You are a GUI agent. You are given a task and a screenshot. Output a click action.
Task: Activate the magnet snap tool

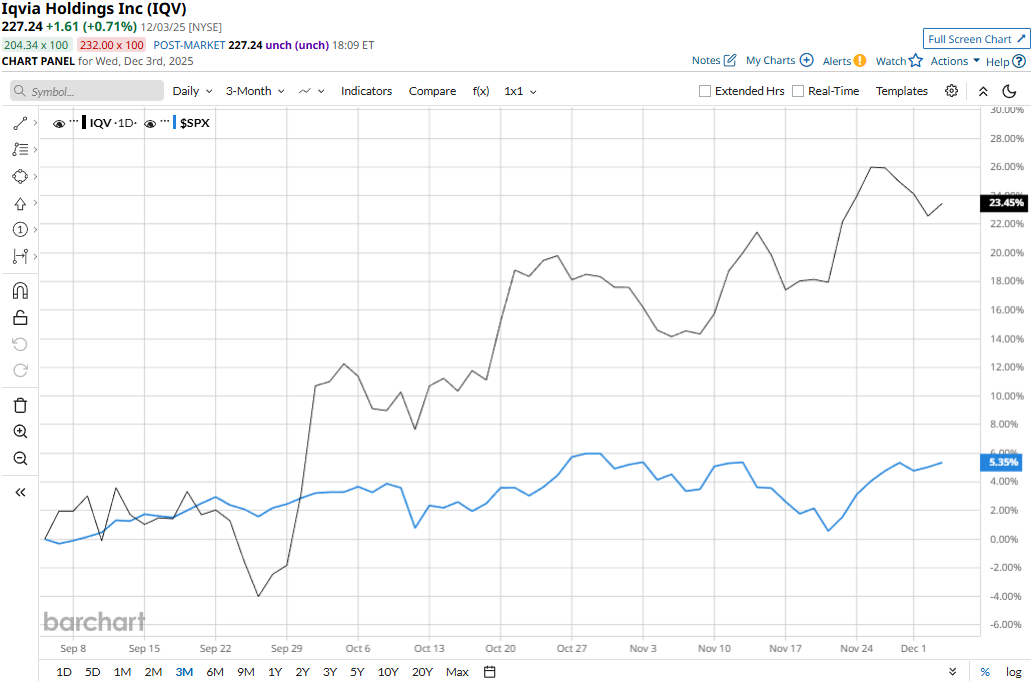[x=20, y=291]
